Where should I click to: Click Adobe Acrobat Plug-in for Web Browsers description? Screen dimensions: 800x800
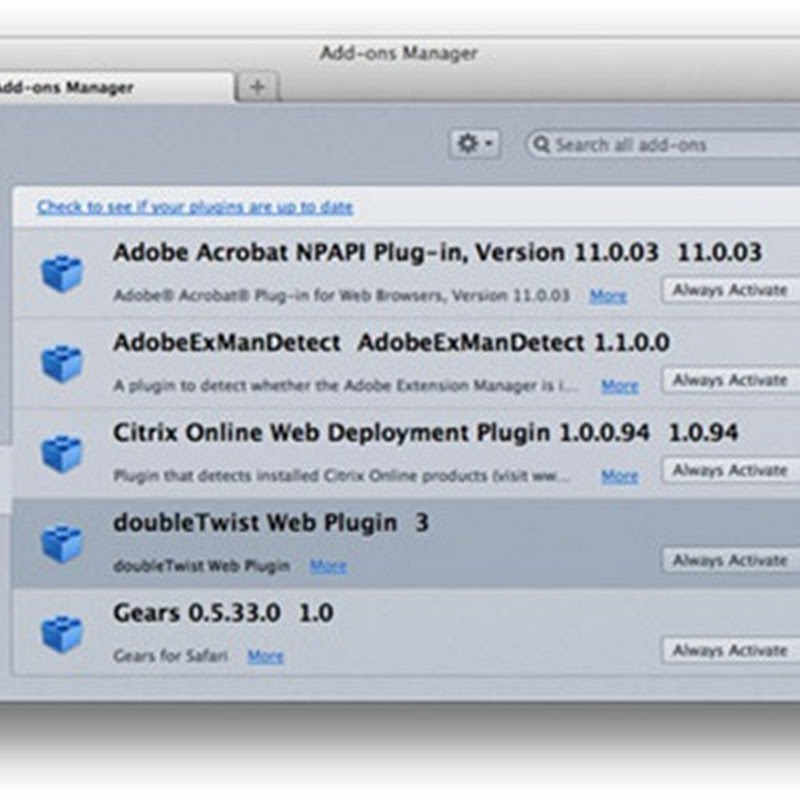341,295
